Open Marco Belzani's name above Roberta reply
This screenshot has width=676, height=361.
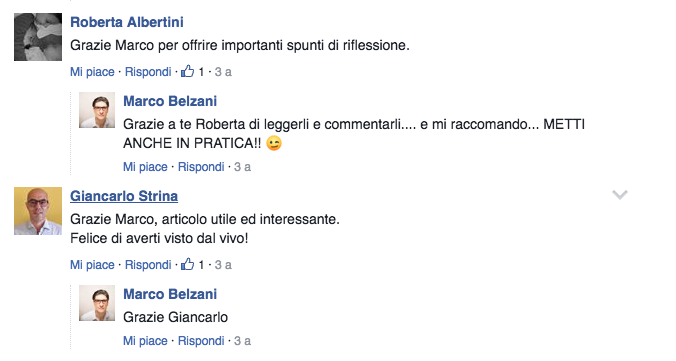(x=170, y=101)
